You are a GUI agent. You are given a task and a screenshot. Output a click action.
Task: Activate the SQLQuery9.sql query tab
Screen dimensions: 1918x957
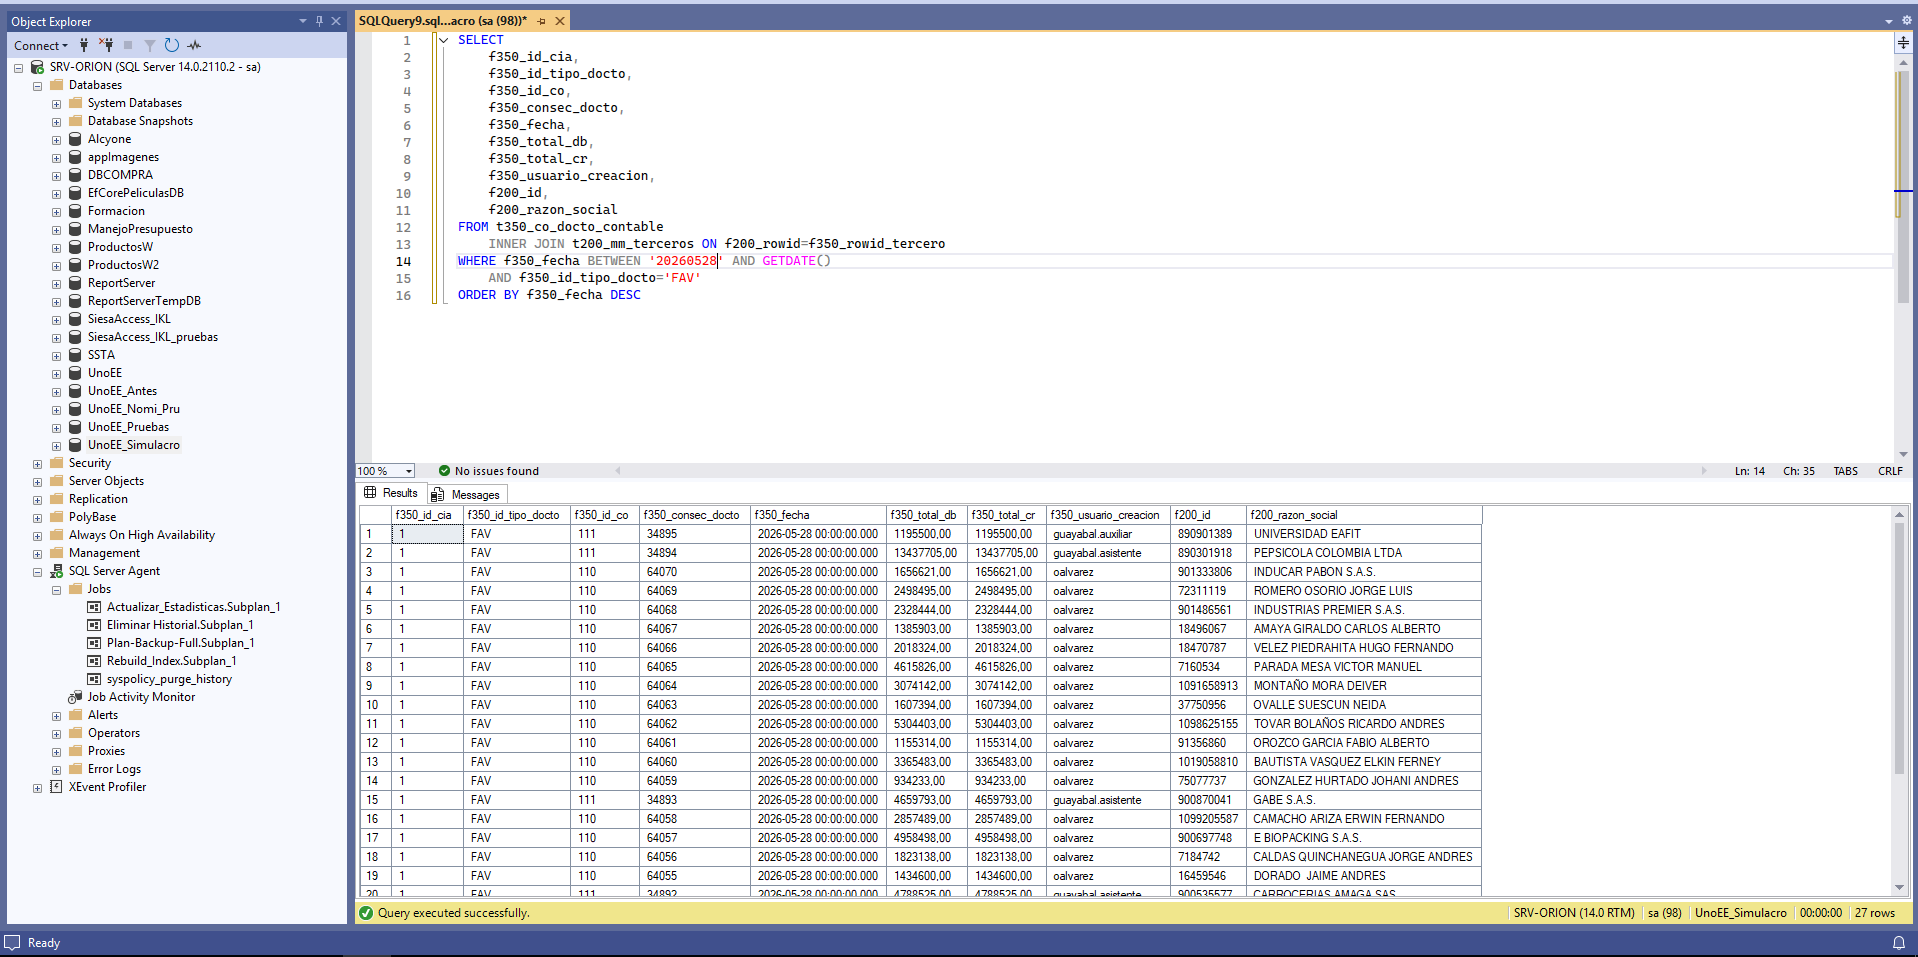(443, 21)
